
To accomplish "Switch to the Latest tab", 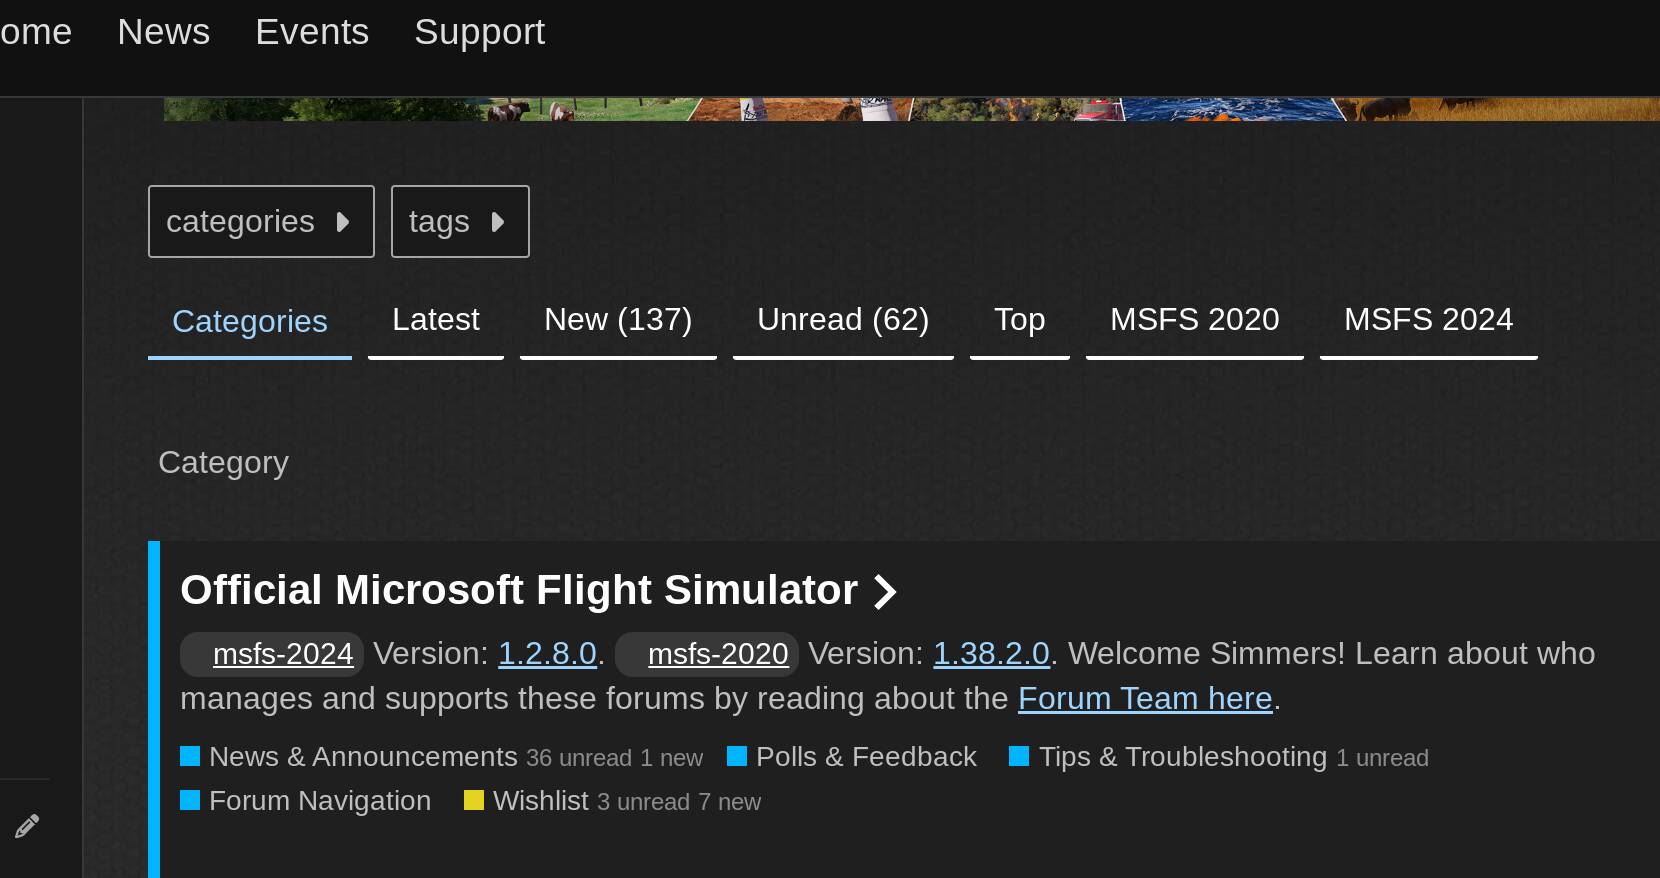I will pyautogui.click(x=435, y=319).
